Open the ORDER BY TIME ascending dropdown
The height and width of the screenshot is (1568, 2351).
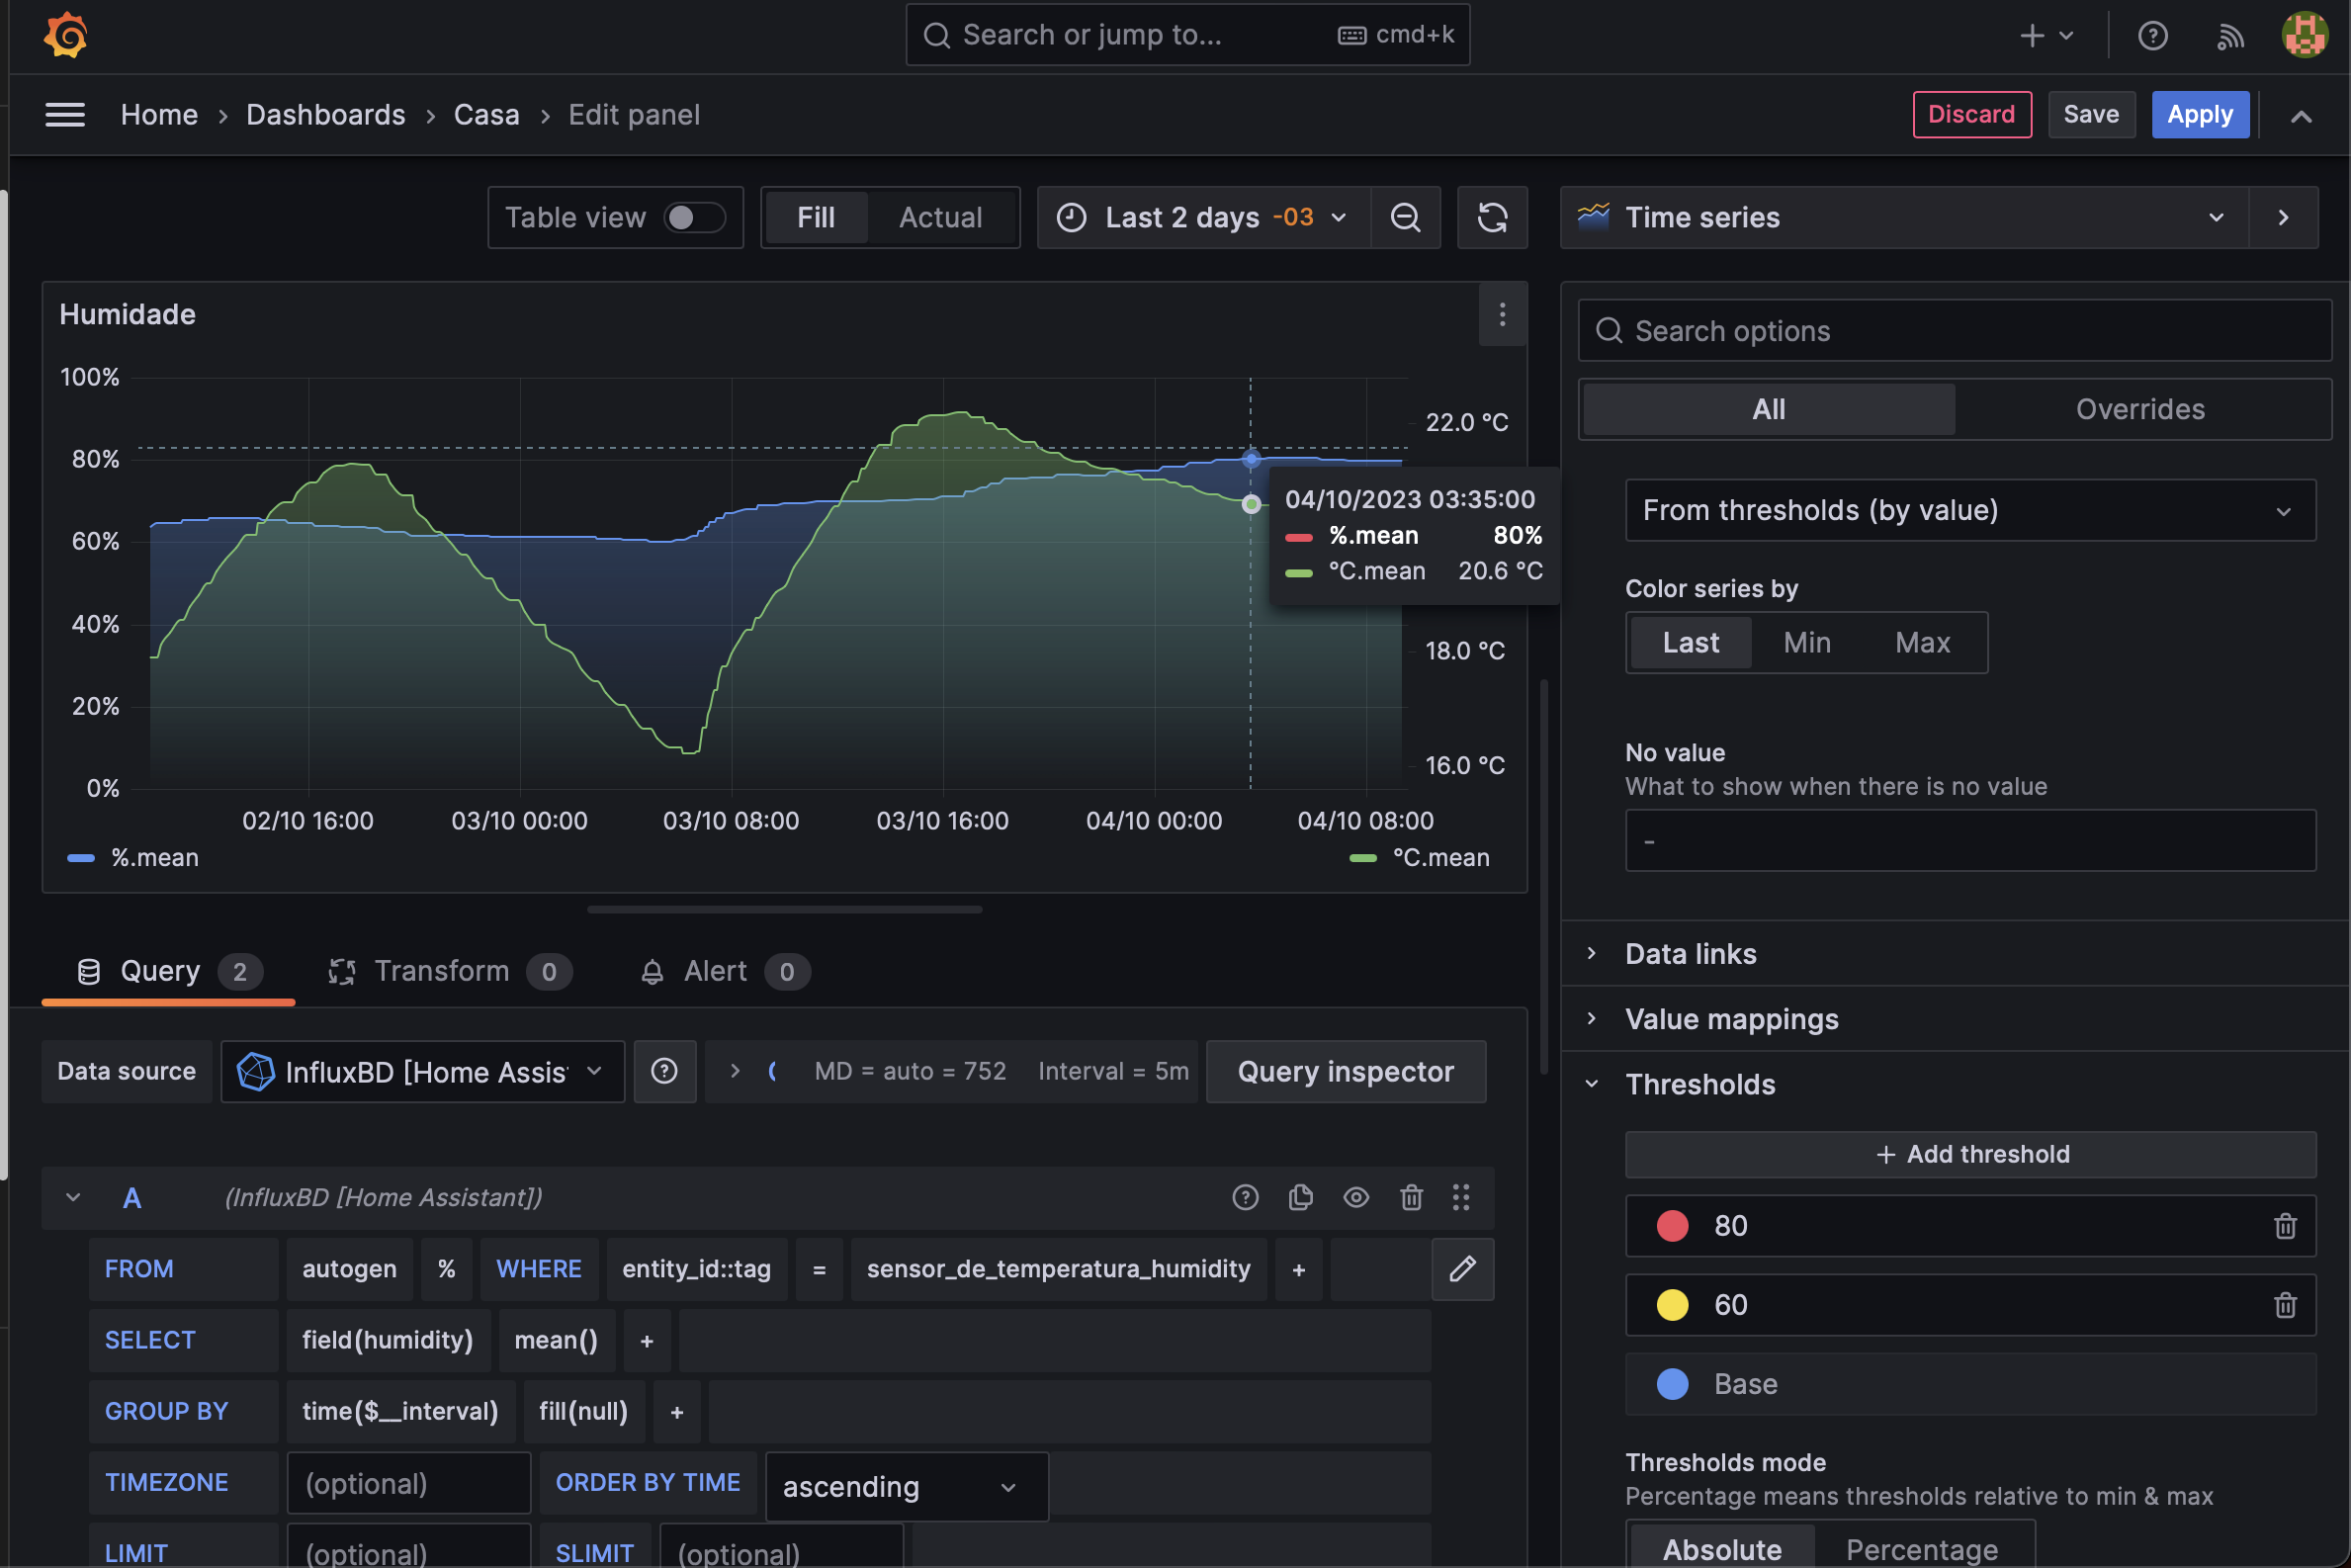coord(906,1487)
